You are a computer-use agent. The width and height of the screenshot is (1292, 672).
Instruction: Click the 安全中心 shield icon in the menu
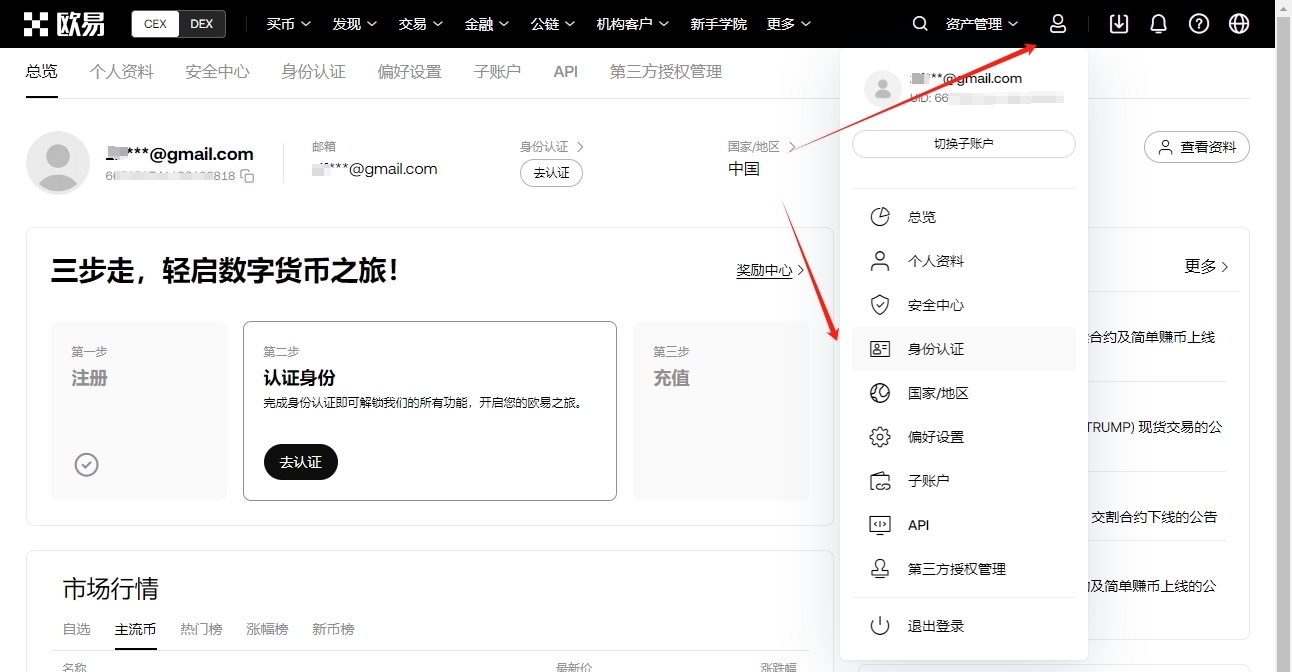click(879, 305)
